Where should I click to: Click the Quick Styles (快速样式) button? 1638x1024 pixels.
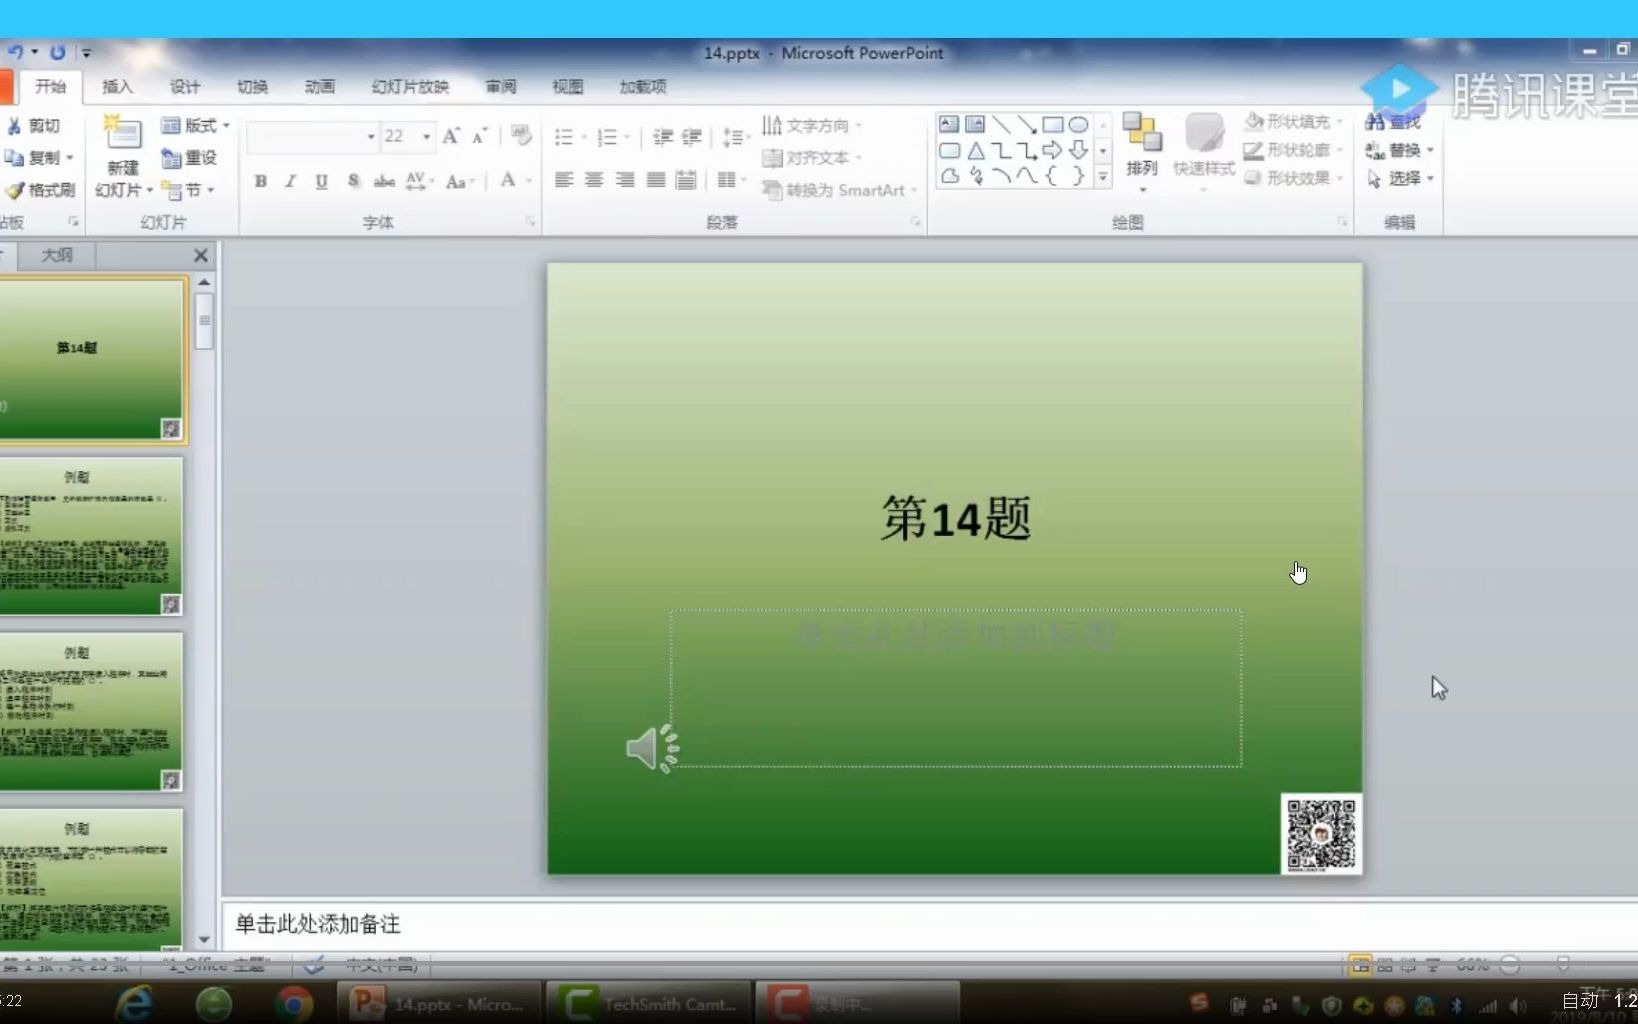click(x=1204, y=151)
